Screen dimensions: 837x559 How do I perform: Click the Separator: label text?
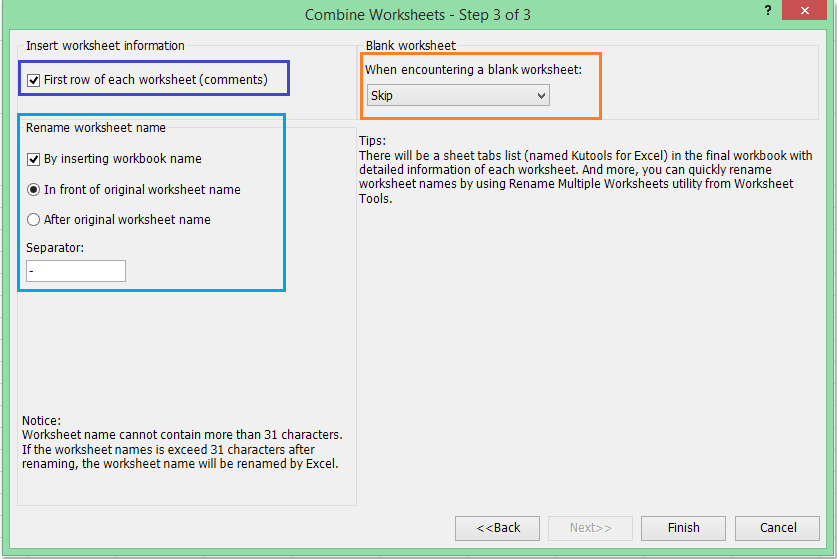pos(55,247)
